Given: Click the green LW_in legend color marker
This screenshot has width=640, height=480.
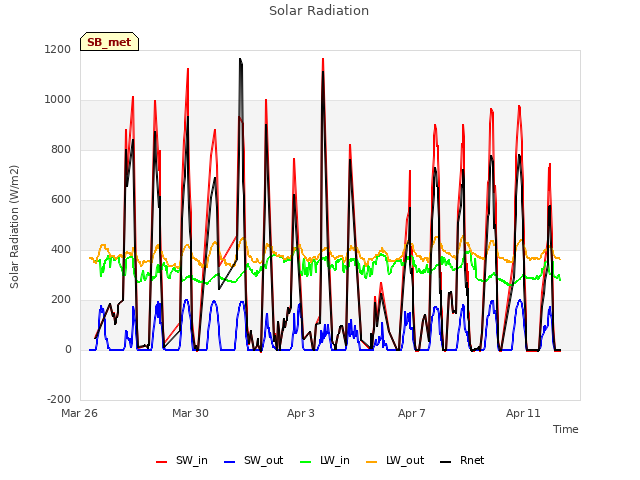Looking at the screenshot, I should (x=306, y=462).
